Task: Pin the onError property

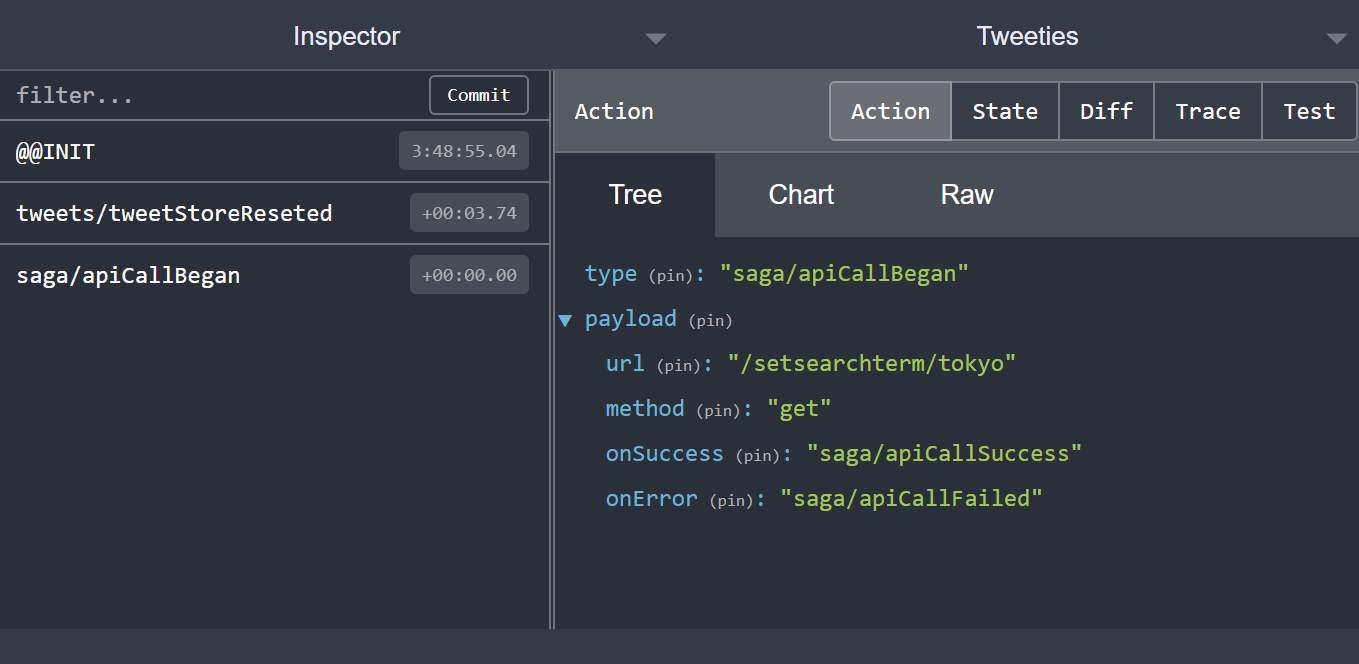Action: pyautogui.click(x=732, y=499)
